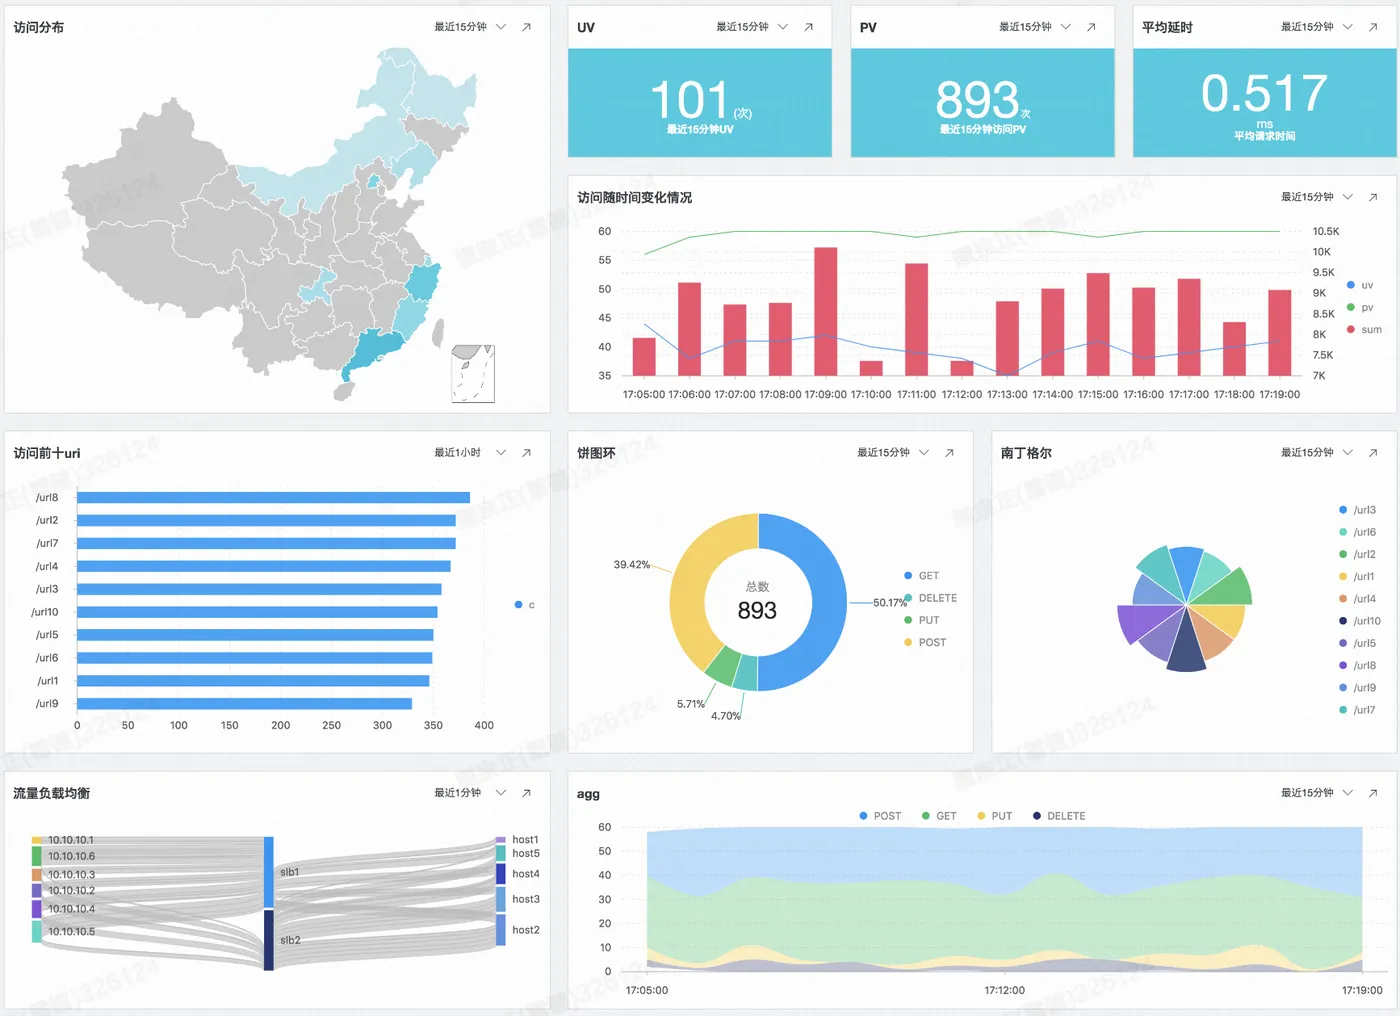The height and width of the screenshot is (1016, 1400).
Task: Click the PV panel's expand arrow icon
Action: coord(1091,27)
